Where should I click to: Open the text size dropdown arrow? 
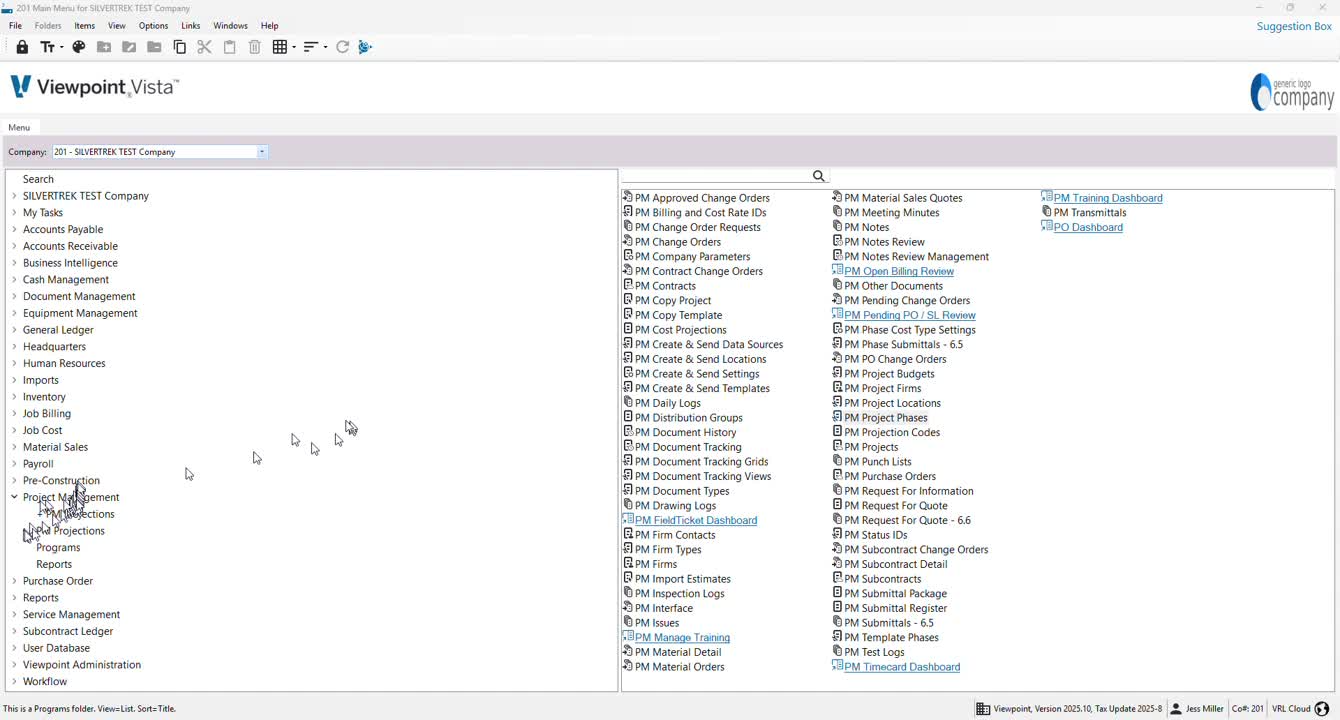tap(61, 47)
